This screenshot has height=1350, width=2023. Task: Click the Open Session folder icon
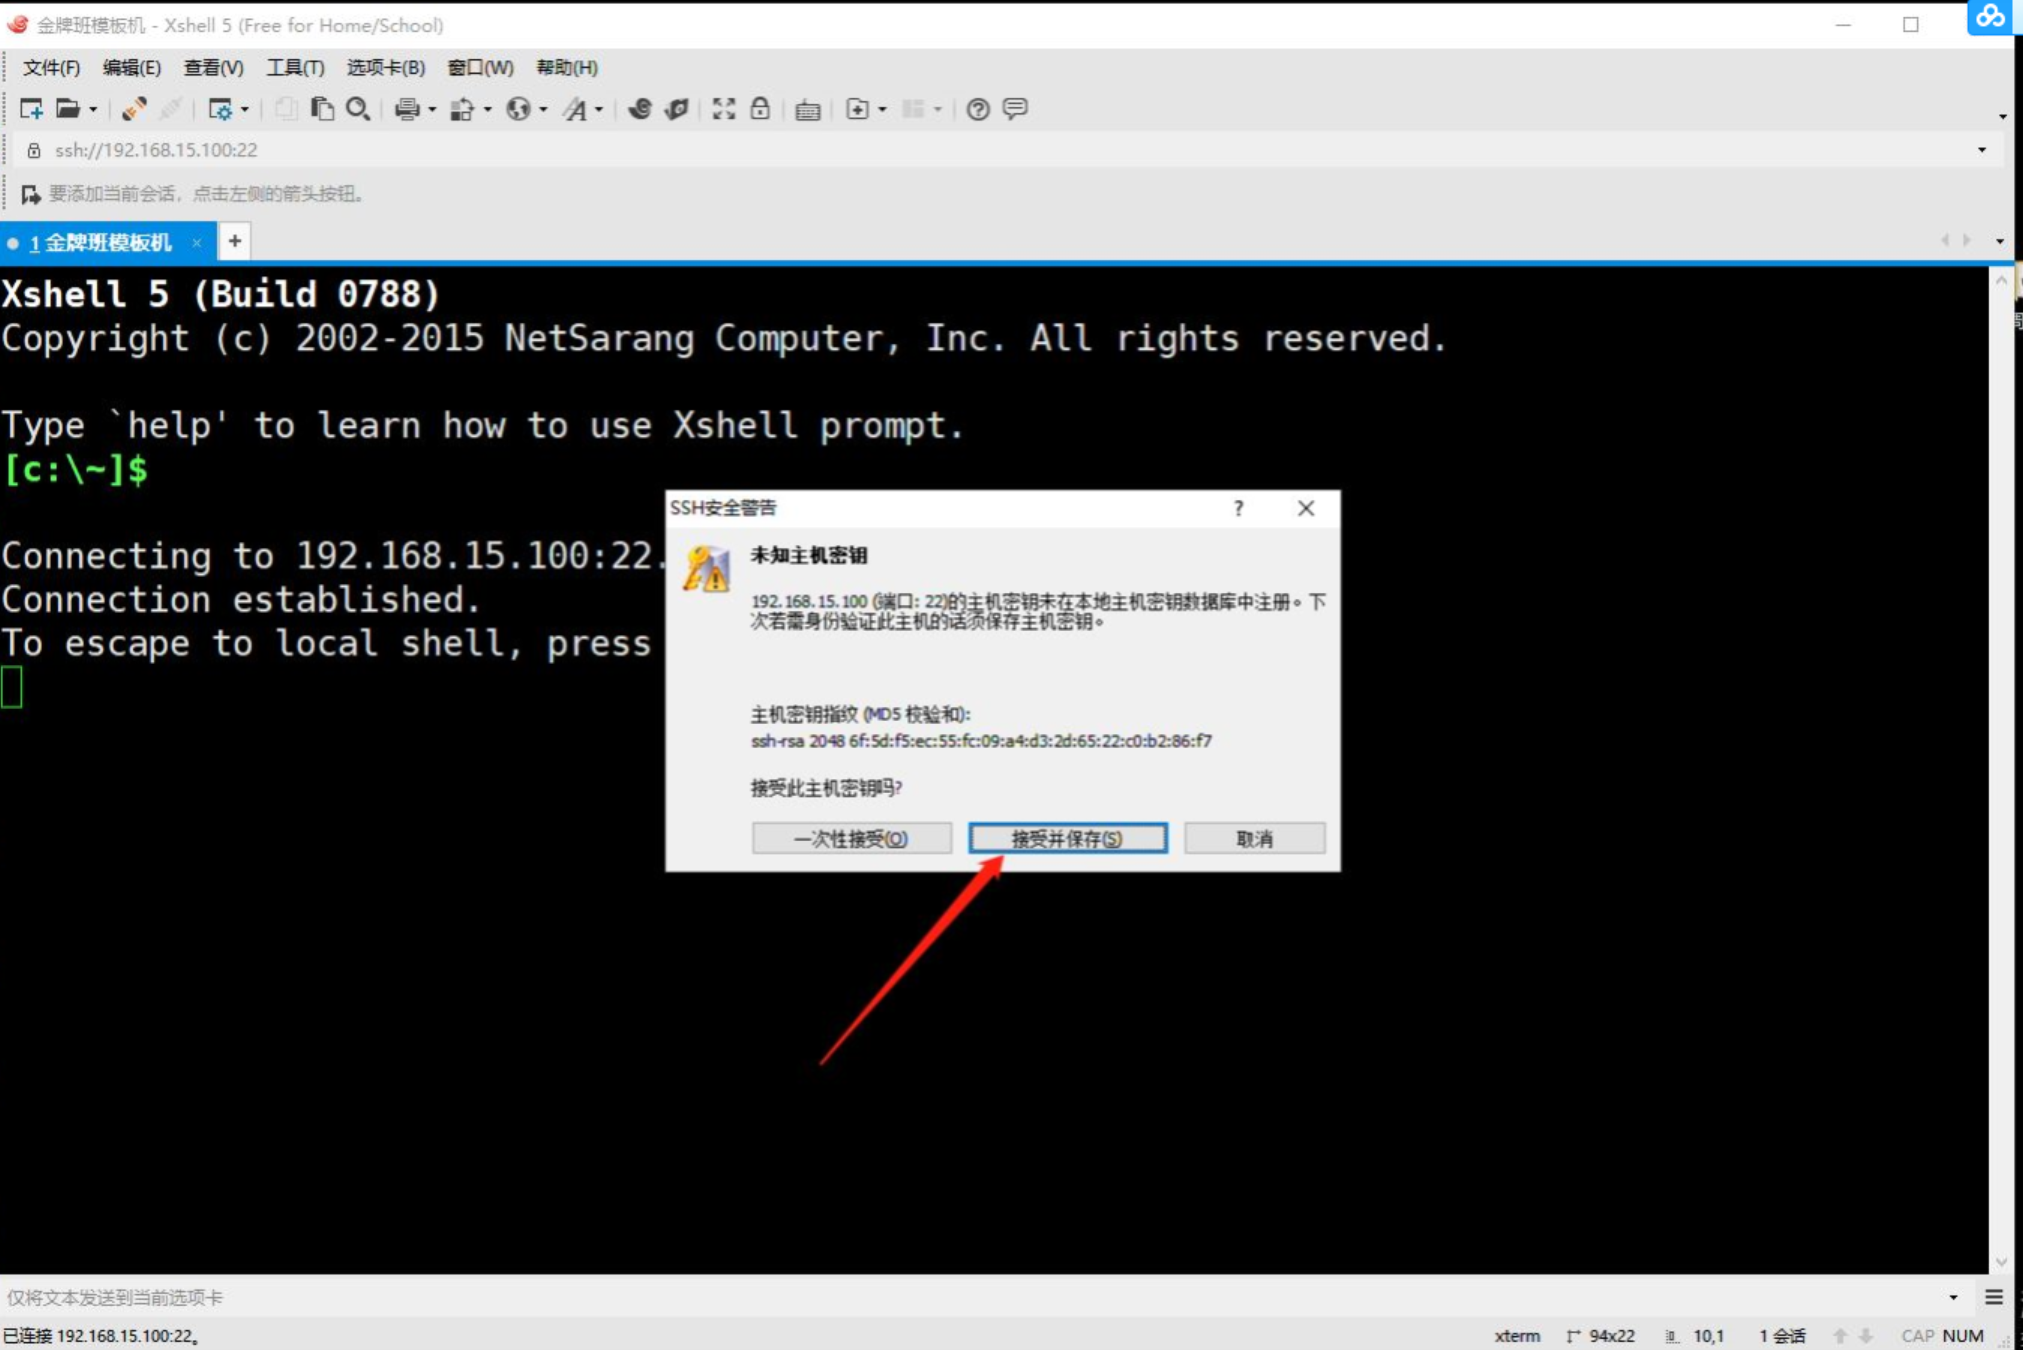point(67,109)
